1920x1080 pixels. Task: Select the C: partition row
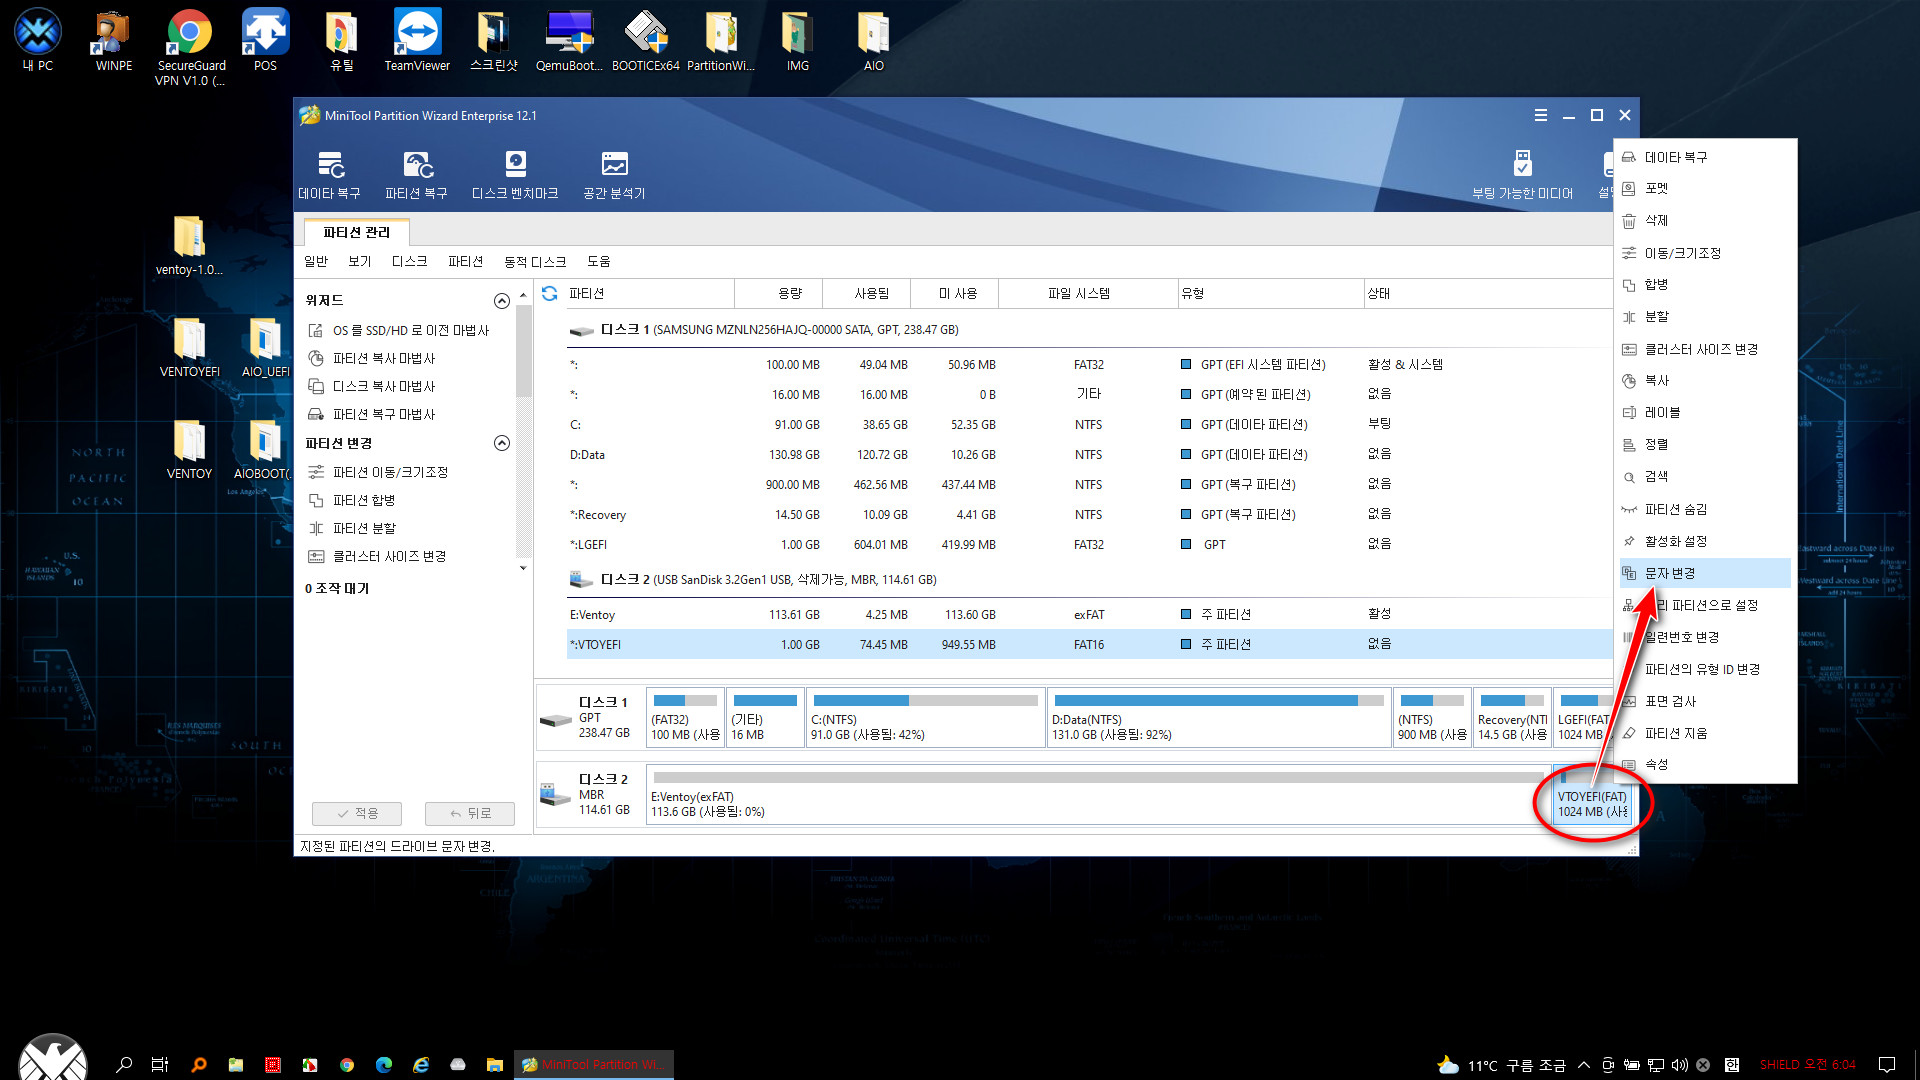point(1088,424)
